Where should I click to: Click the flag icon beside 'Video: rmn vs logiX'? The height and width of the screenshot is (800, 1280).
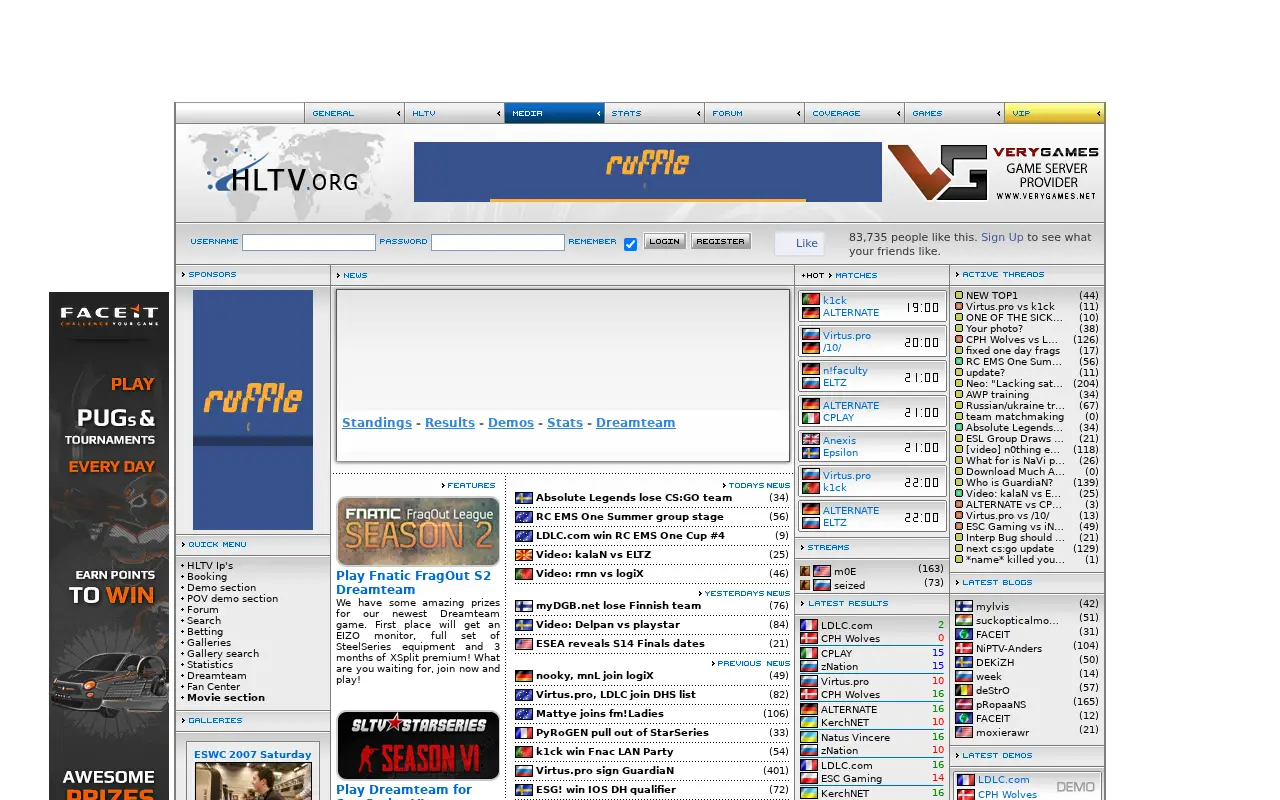(x=523, y=574)
